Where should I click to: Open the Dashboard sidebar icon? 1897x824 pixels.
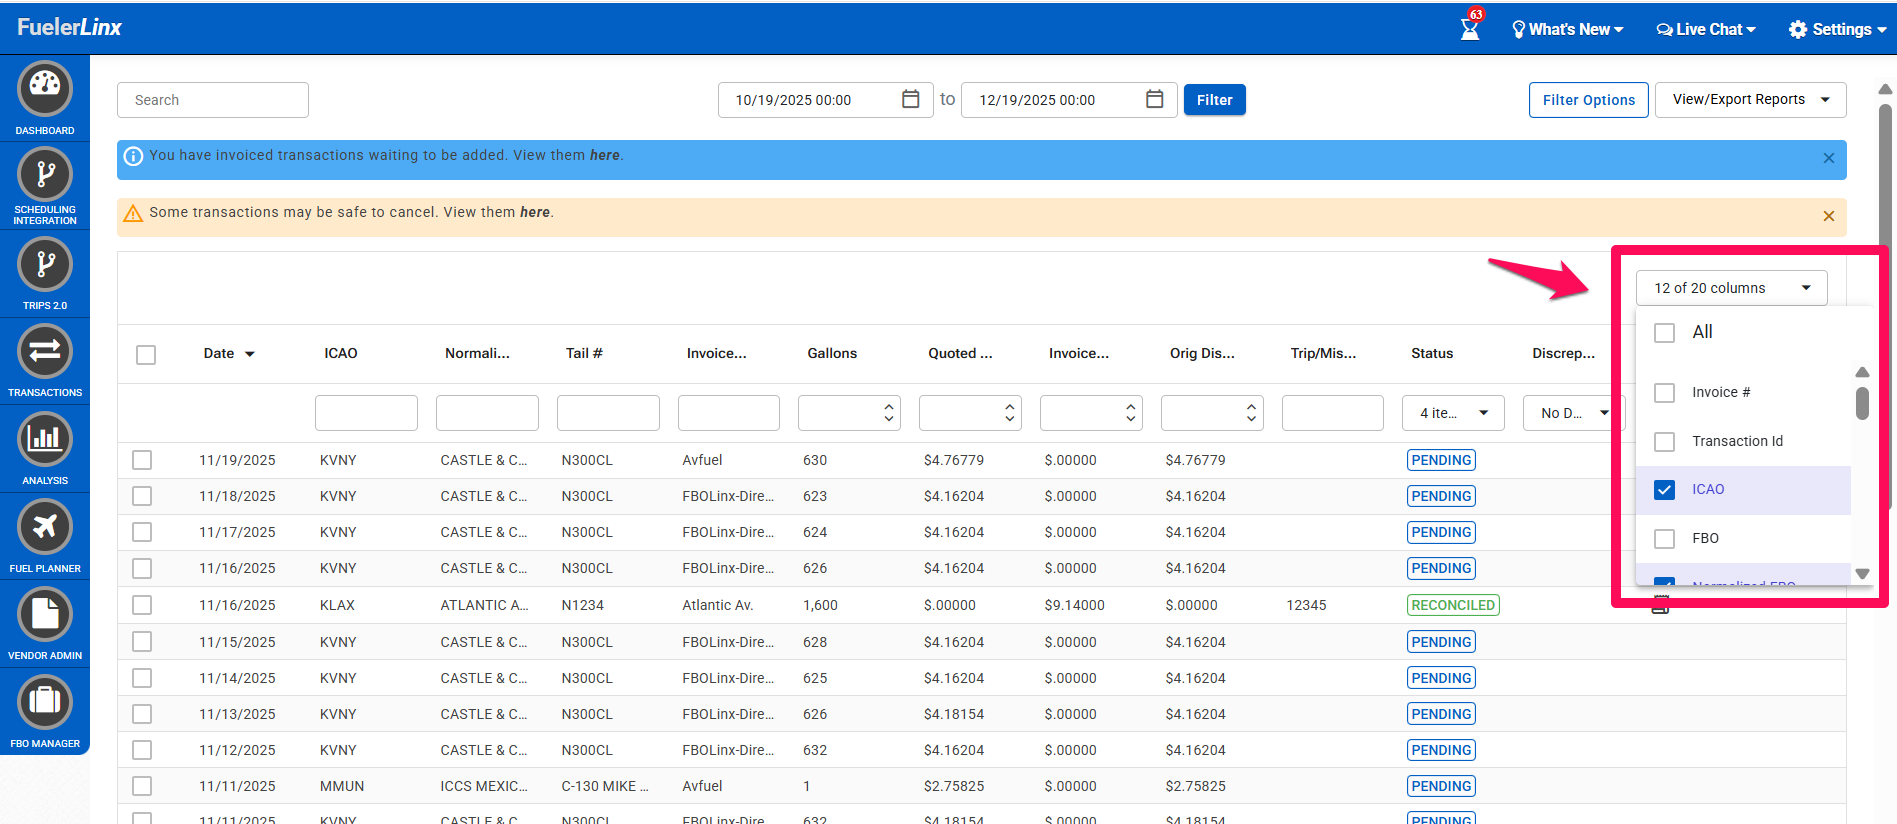click(x=45, y=89)
